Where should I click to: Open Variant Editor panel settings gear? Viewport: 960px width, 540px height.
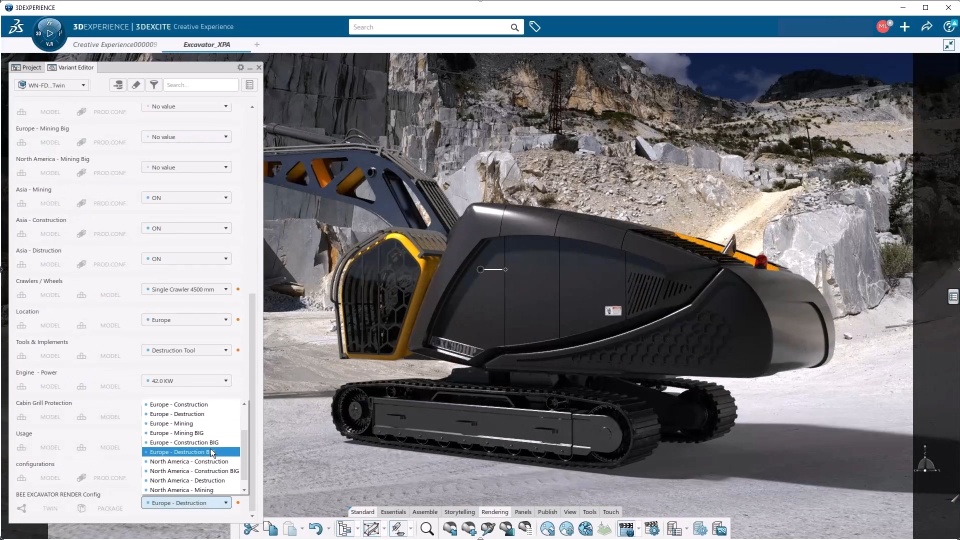pos(240,67)
